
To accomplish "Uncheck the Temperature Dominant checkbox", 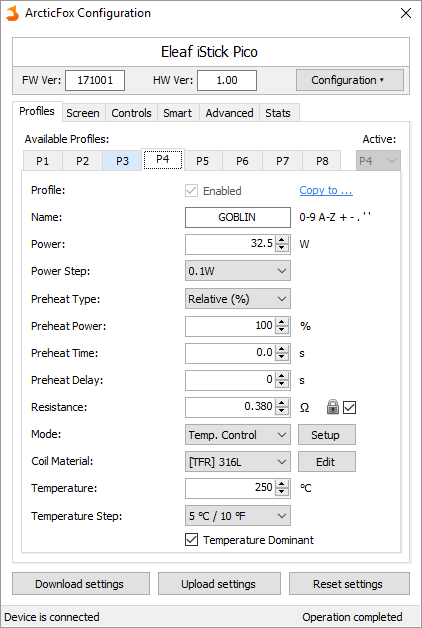I will pyautogui.click(x=191, y=539).
